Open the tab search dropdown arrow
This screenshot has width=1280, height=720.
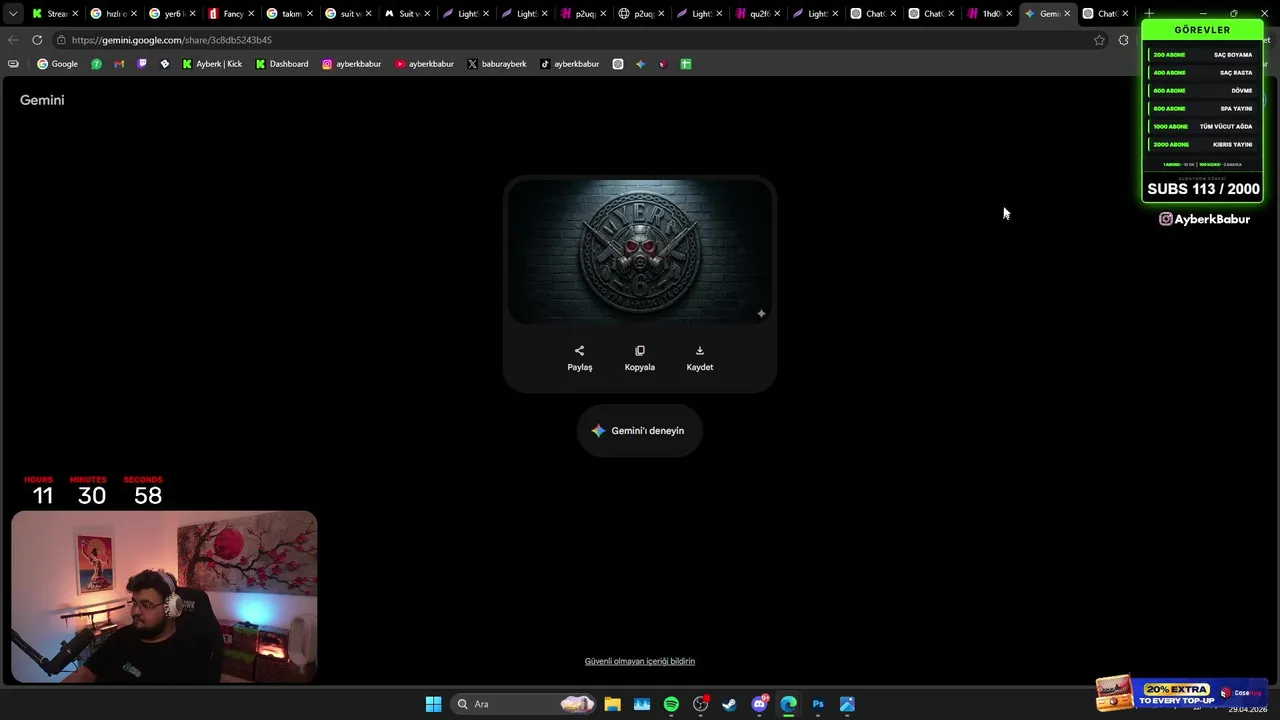click(x=13, y=14)
